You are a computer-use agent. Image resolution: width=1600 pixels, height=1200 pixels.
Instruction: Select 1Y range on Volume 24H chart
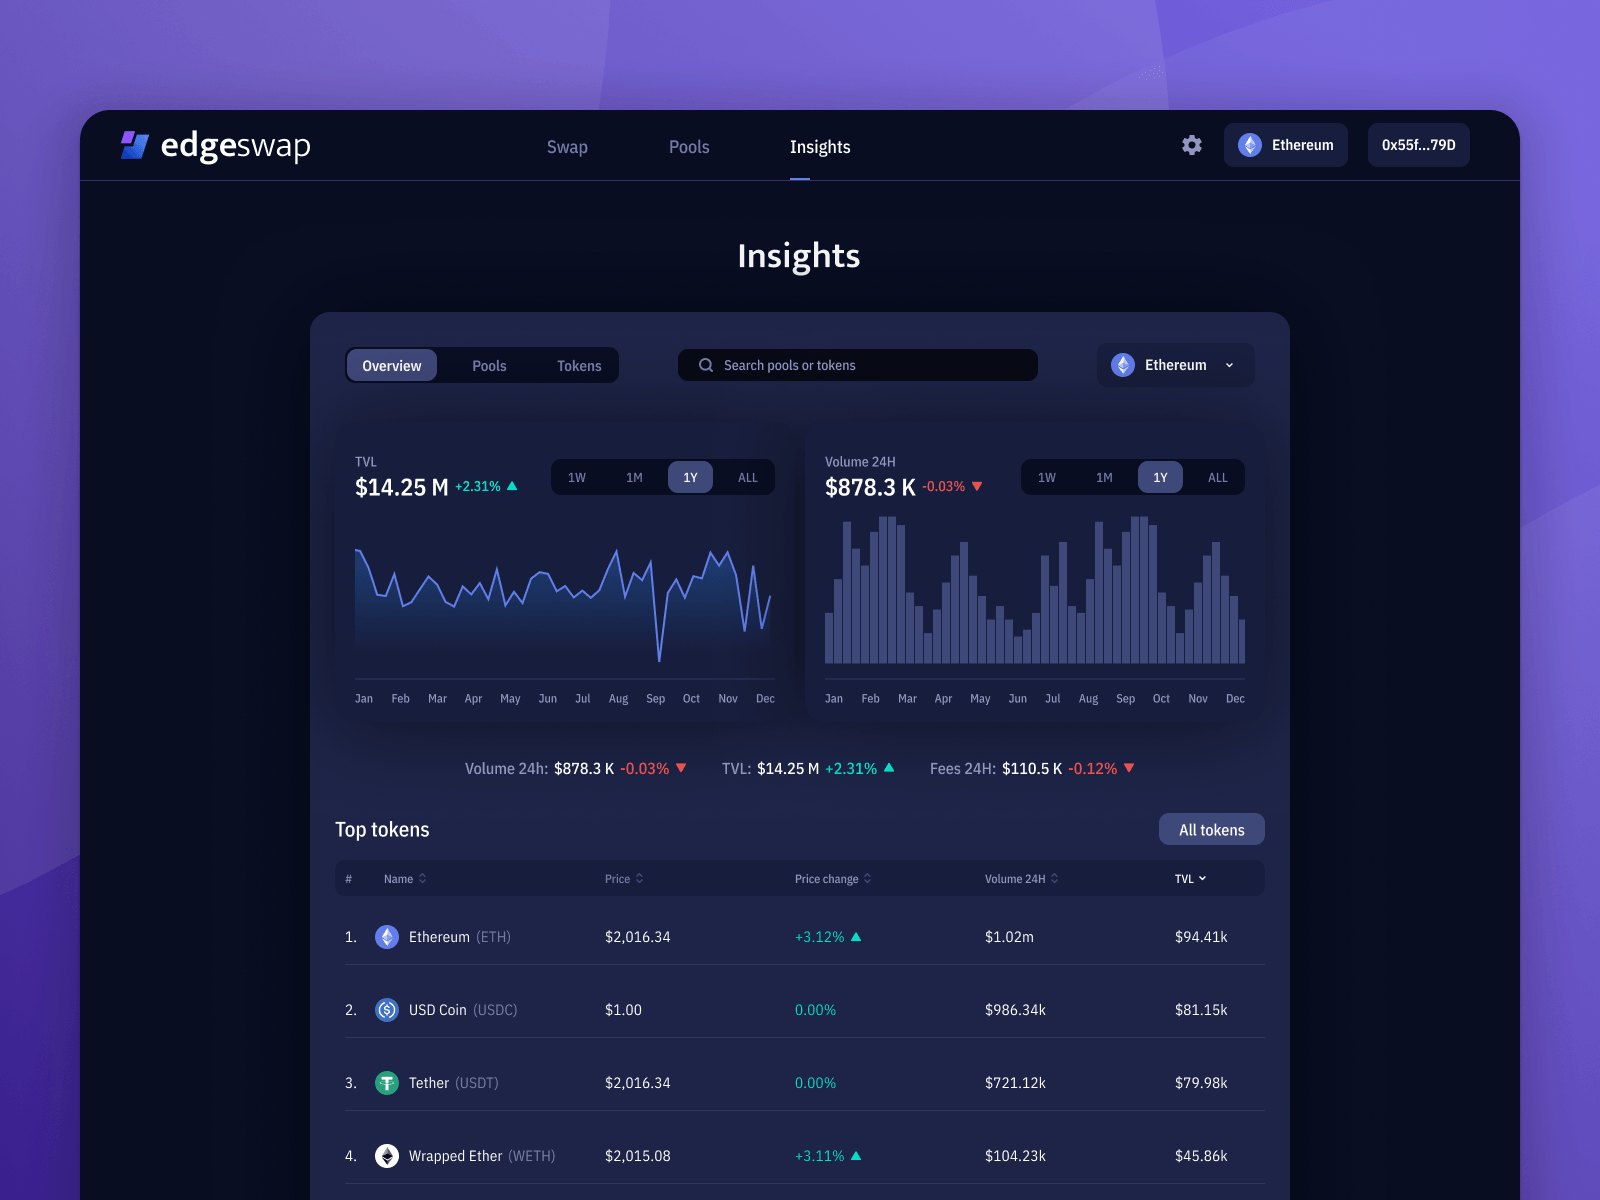(x=1160, y=477)
